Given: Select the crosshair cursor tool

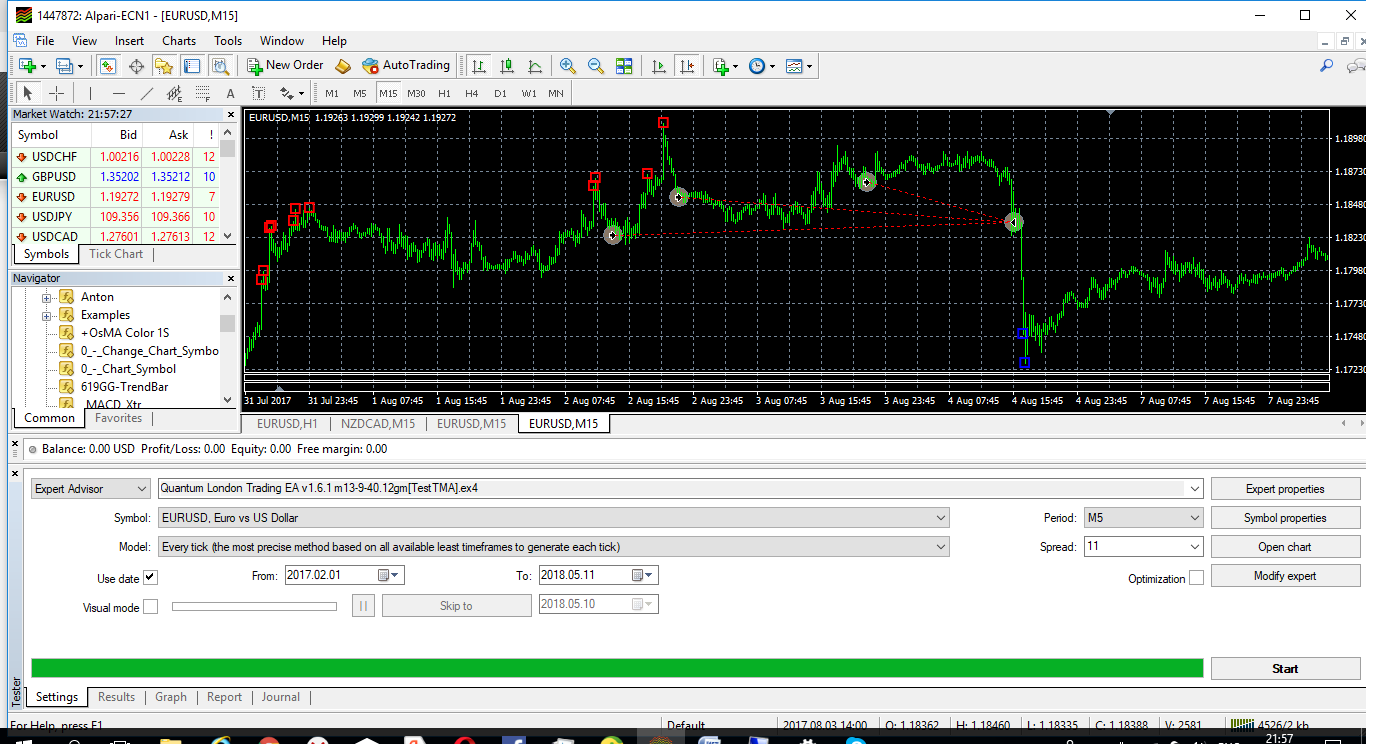Looking at the screenshot, I should click(x=57, y=93).
